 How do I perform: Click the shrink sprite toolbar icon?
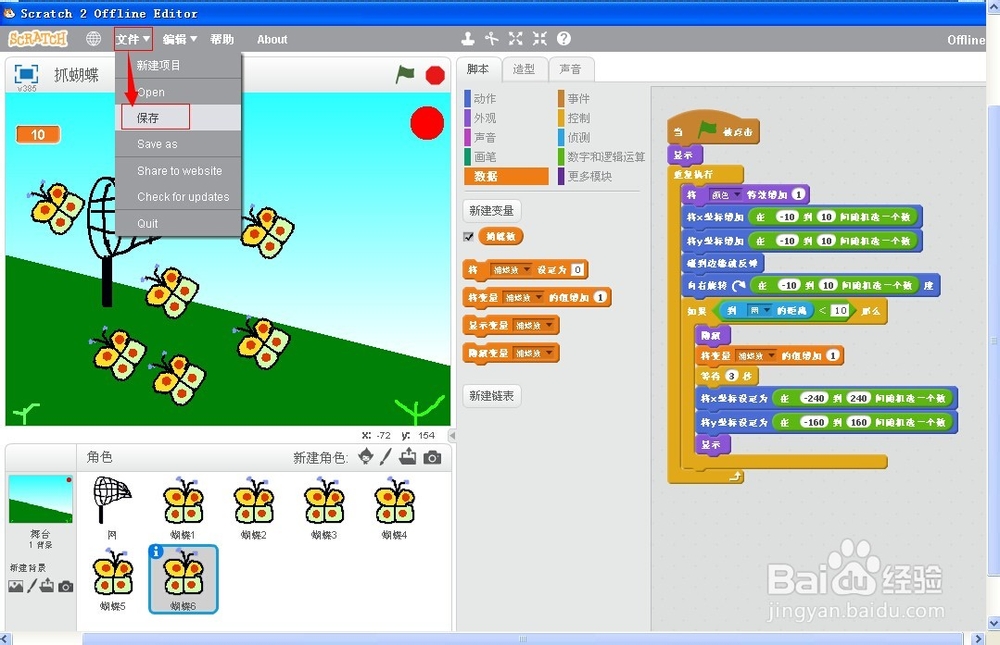[x=539, y=38]
